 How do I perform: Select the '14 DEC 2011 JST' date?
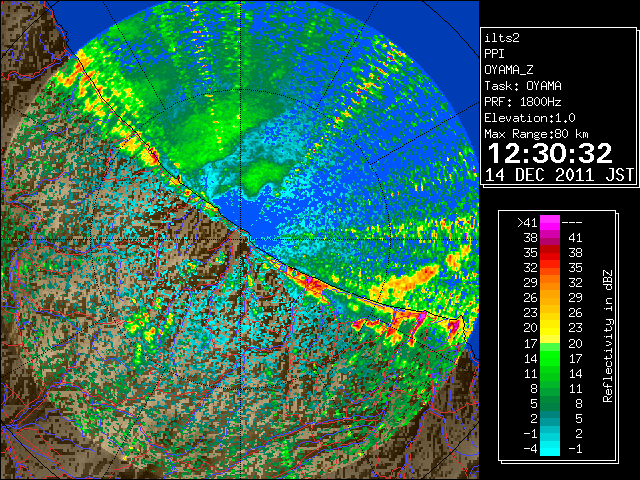point(559,175)
